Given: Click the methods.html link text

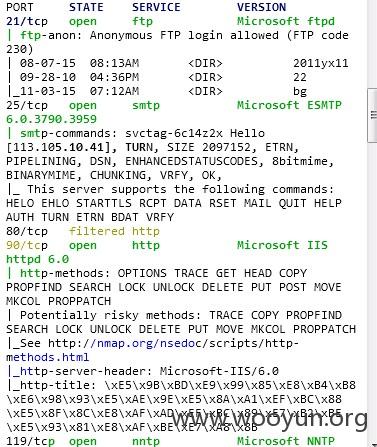Looking at the screenshot, I should 48,357.
